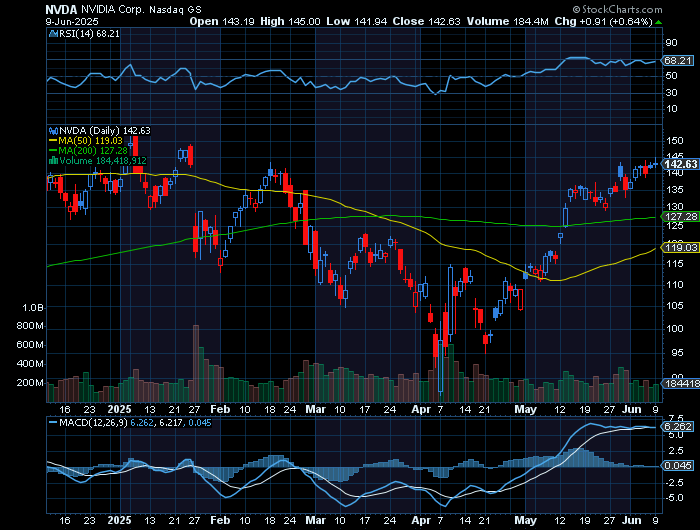Click May on the price panel date axis
This screenshot has height=530, width=700.
click(525, 409)
